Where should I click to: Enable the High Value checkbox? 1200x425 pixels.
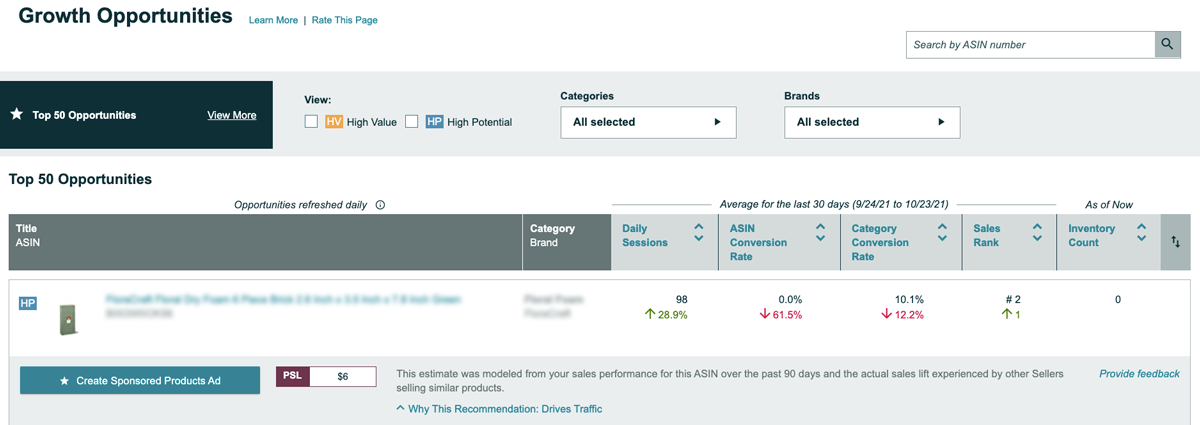[311, 122]
